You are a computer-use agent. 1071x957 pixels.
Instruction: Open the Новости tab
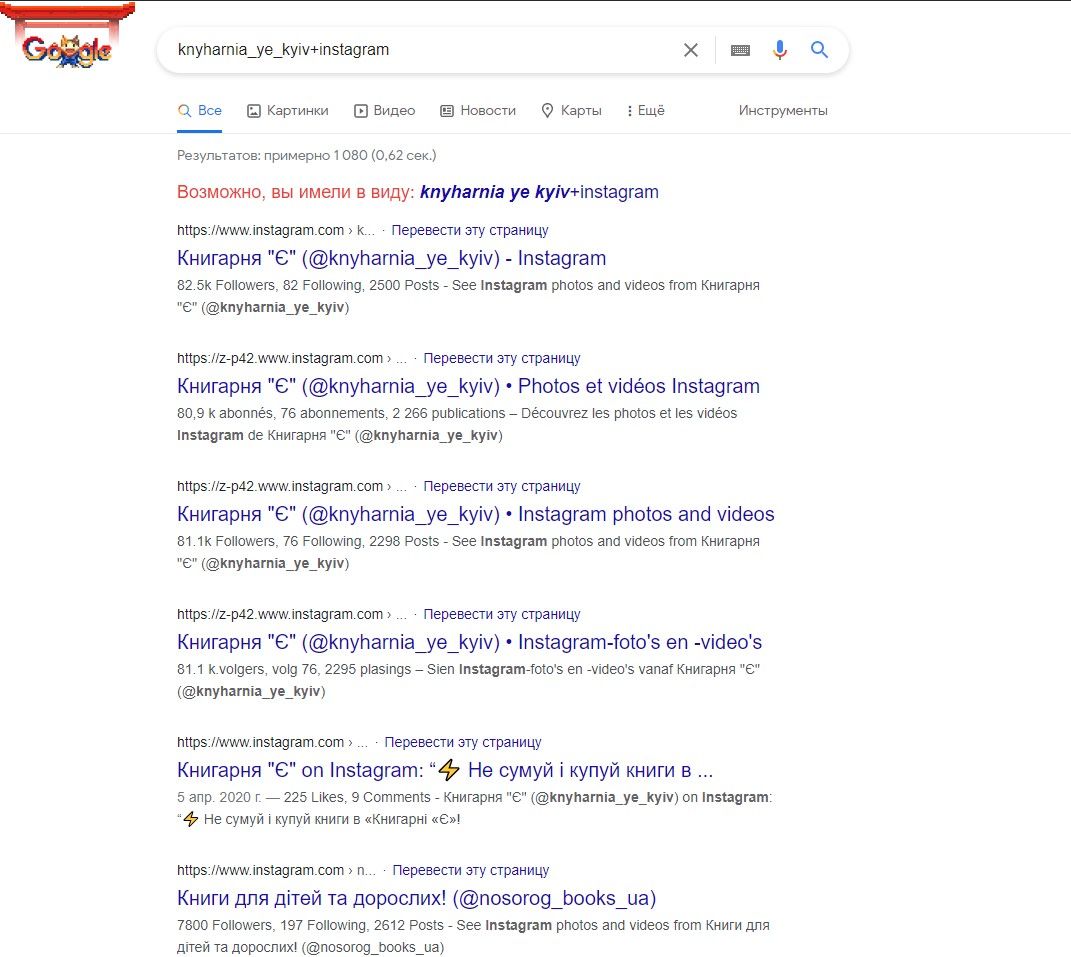pos(478,111)
